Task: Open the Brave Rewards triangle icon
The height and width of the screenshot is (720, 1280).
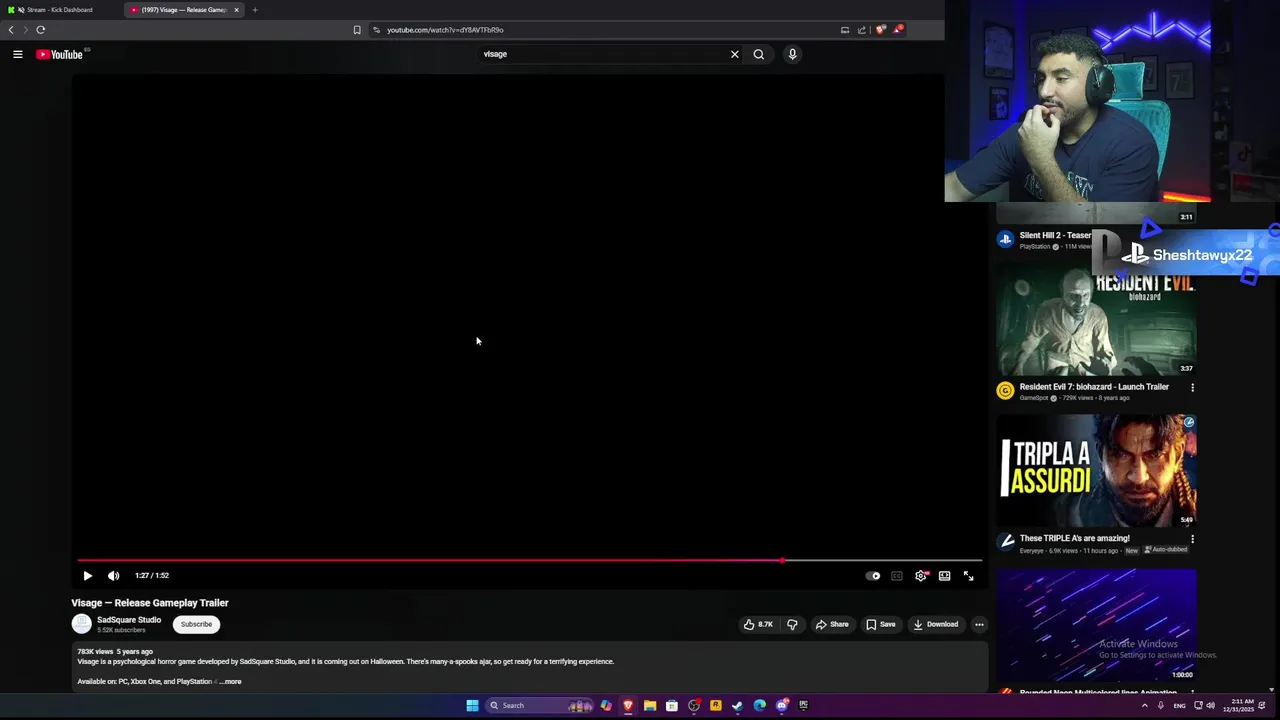Action: 898,30
